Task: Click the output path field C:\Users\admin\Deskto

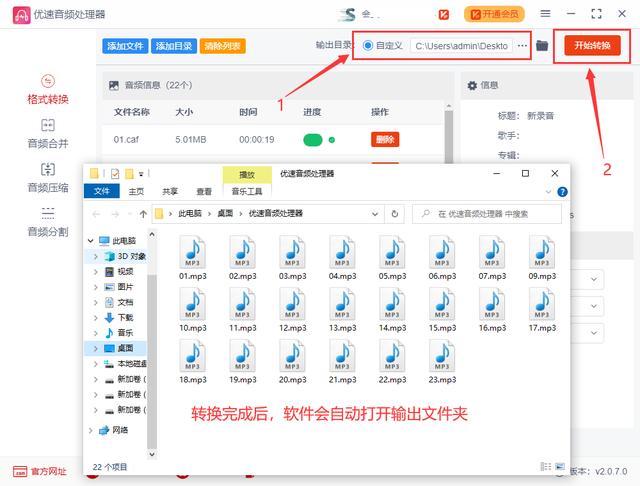Action: click(x=462, y=46)
